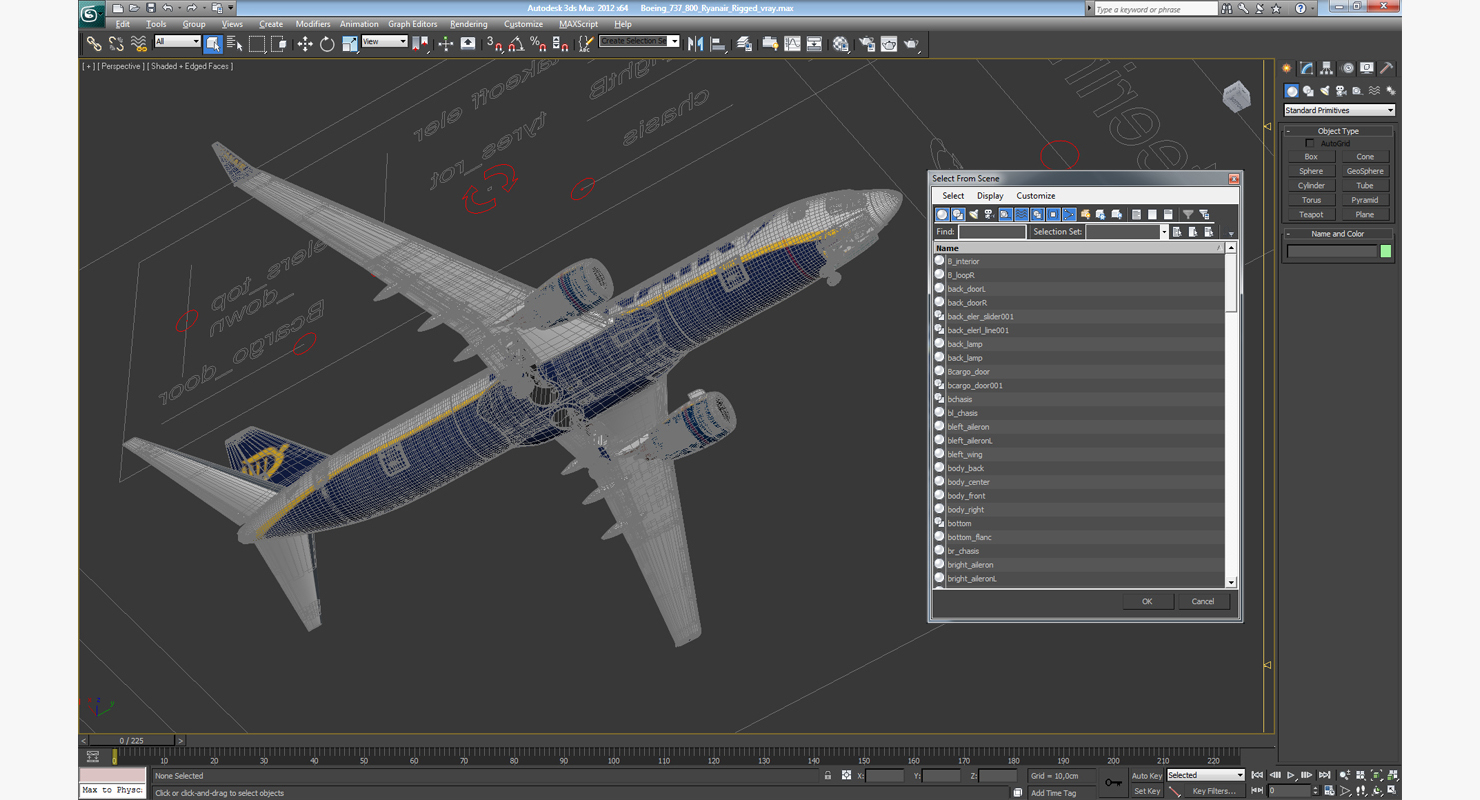The width and height of the screenshot is (1480, 800).
Task: Toggle Display Bone Objects filter in dialog
Action: point(1069,214)
